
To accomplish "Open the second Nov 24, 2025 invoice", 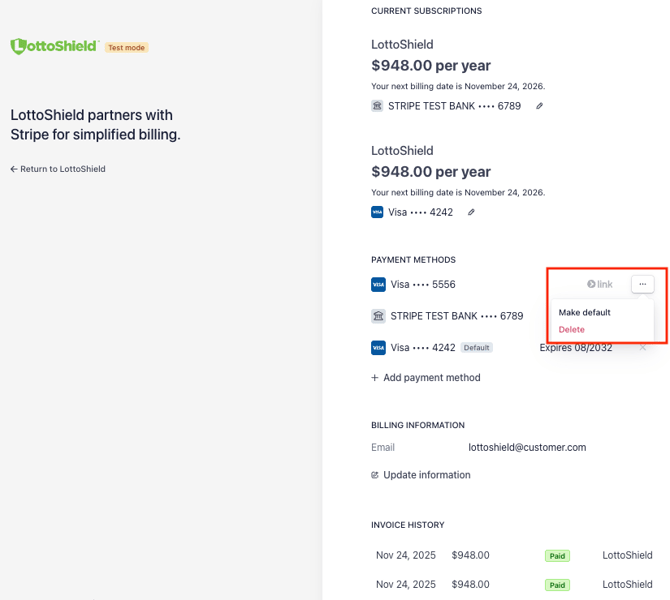I will [405, 584].
